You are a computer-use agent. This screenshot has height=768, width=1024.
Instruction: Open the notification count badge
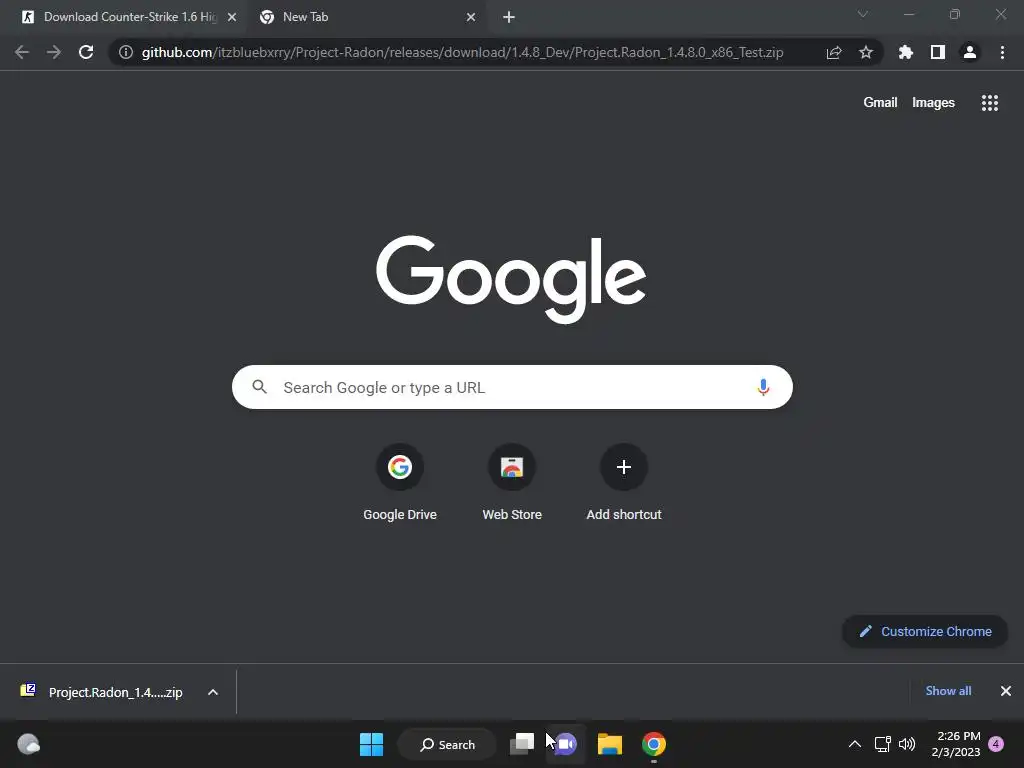coord(996,744)
